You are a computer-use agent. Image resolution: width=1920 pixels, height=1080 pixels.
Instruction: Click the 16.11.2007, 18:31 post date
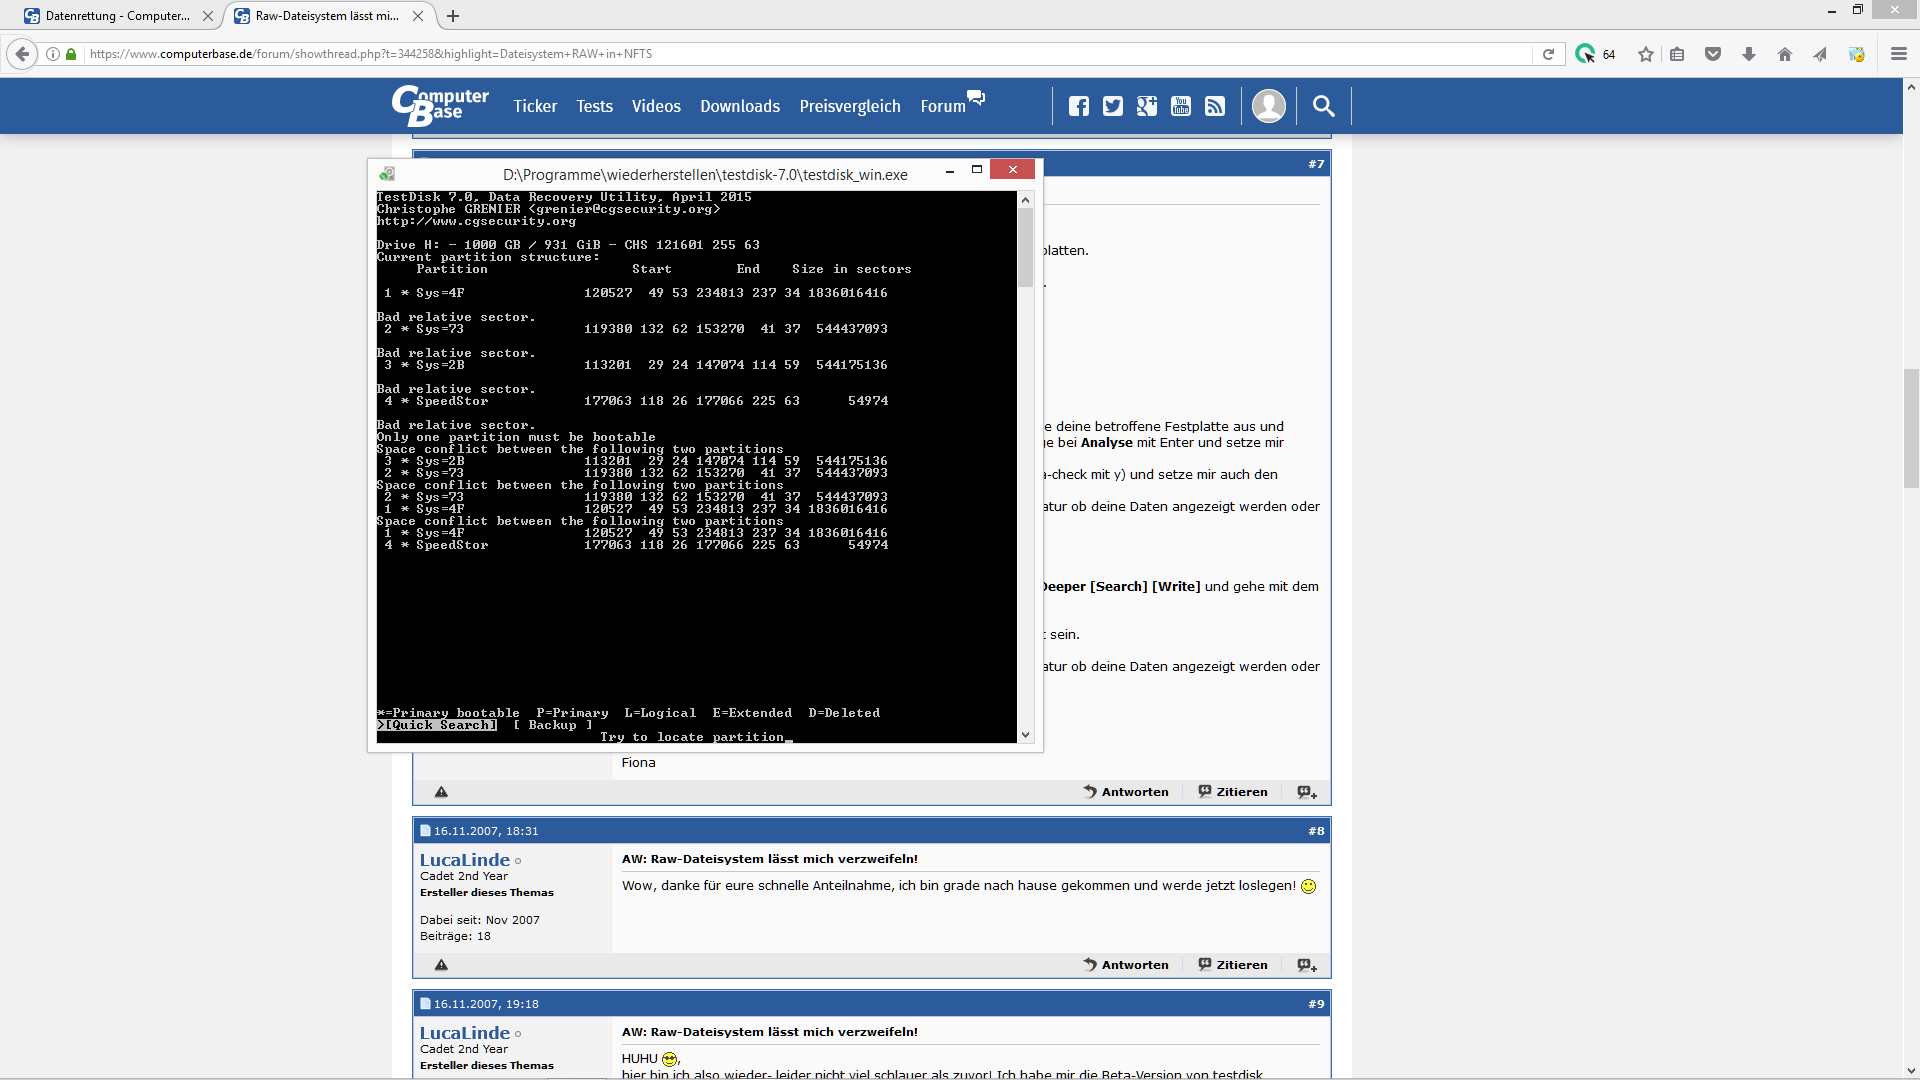(486, 831)
